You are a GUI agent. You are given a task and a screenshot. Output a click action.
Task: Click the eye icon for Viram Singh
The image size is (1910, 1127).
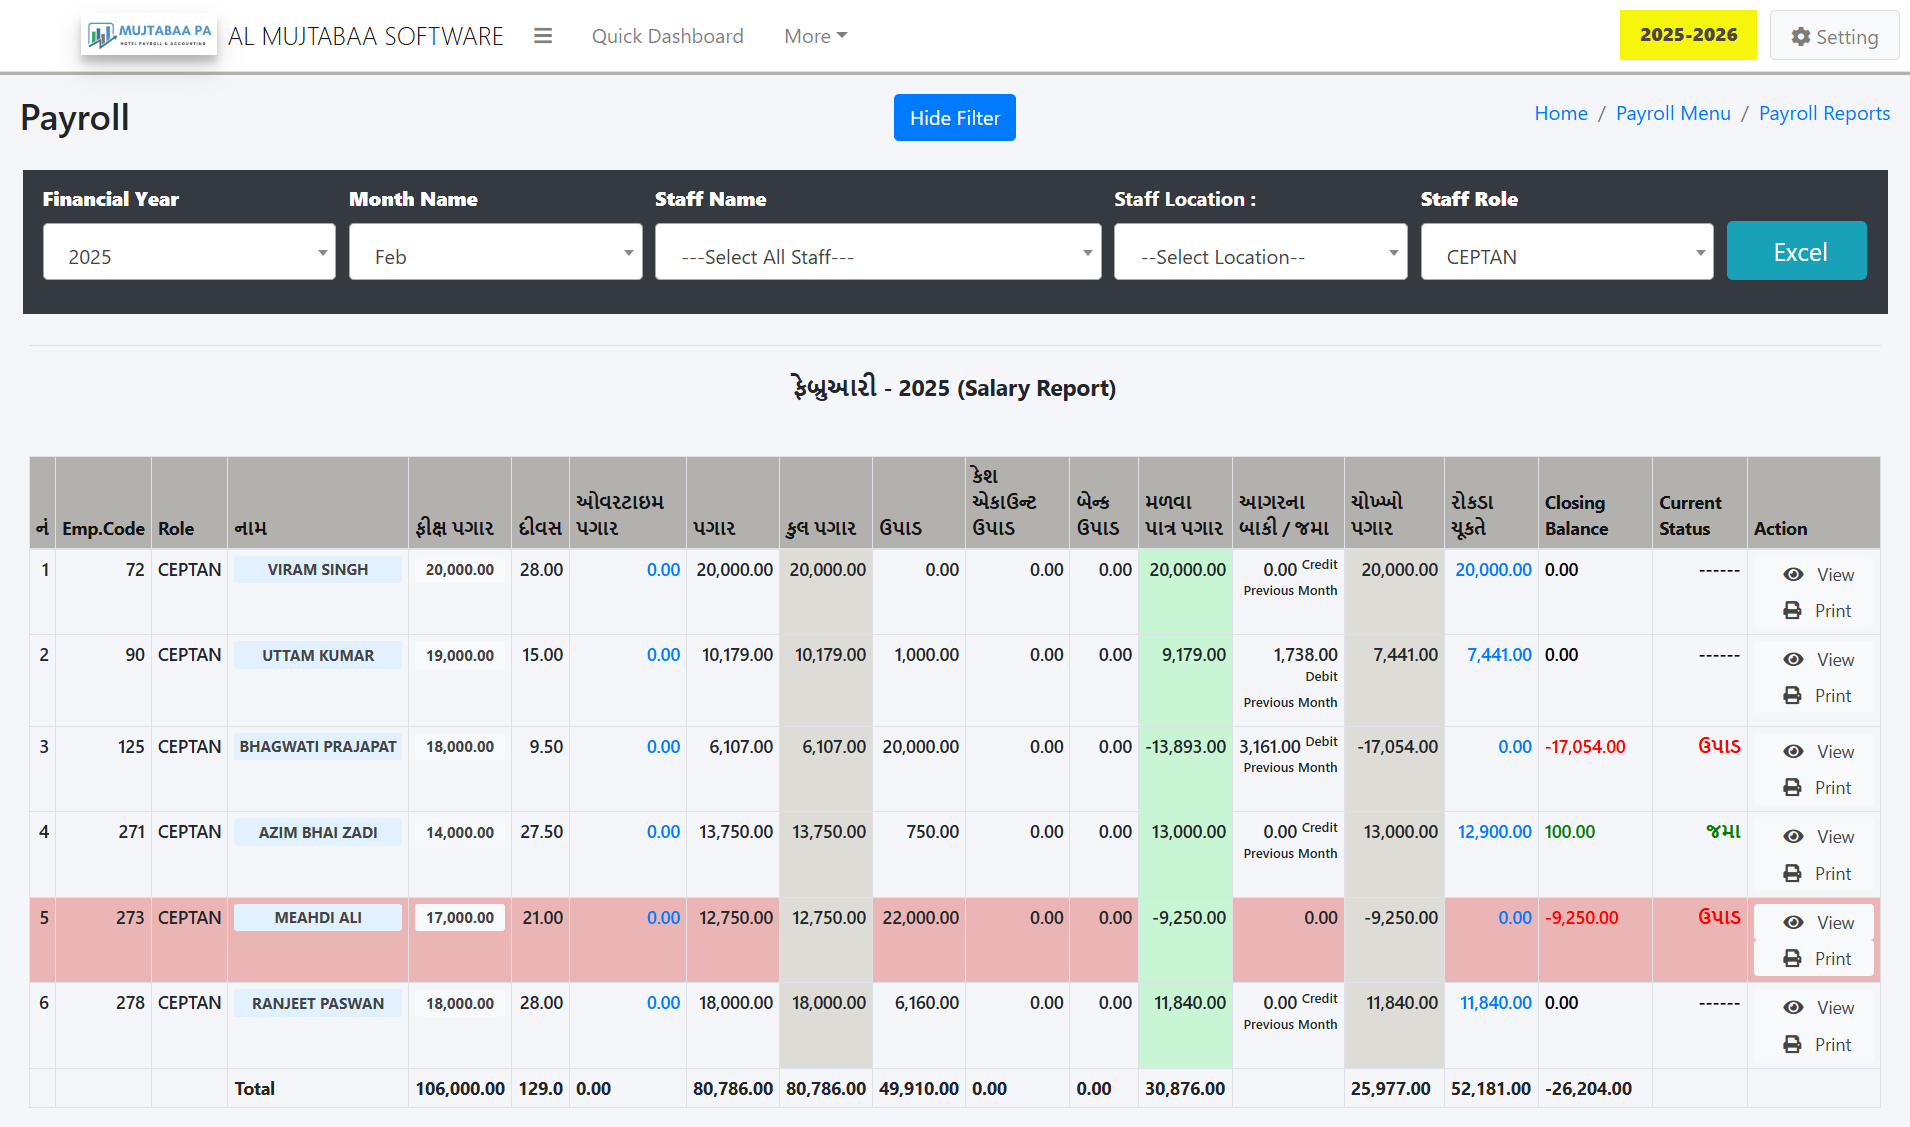point(1793,575)
